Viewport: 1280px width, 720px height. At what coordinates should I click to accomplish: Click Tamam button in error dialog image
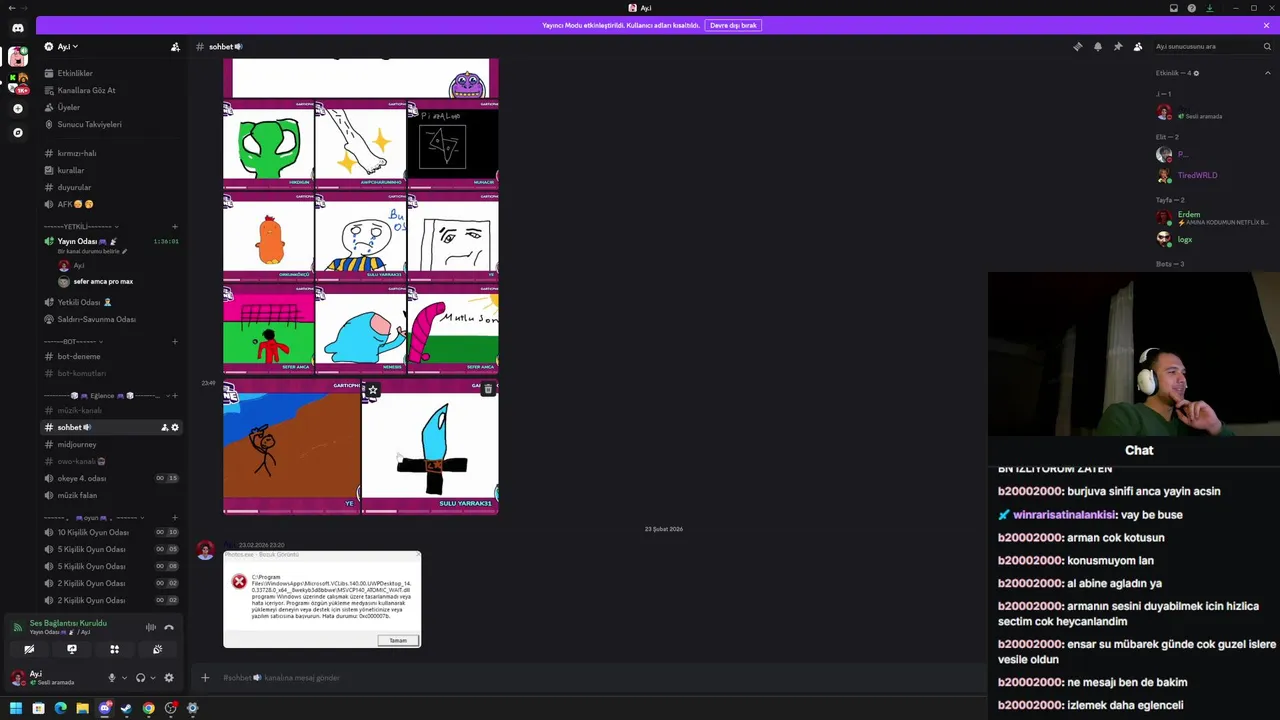point(398,641)
